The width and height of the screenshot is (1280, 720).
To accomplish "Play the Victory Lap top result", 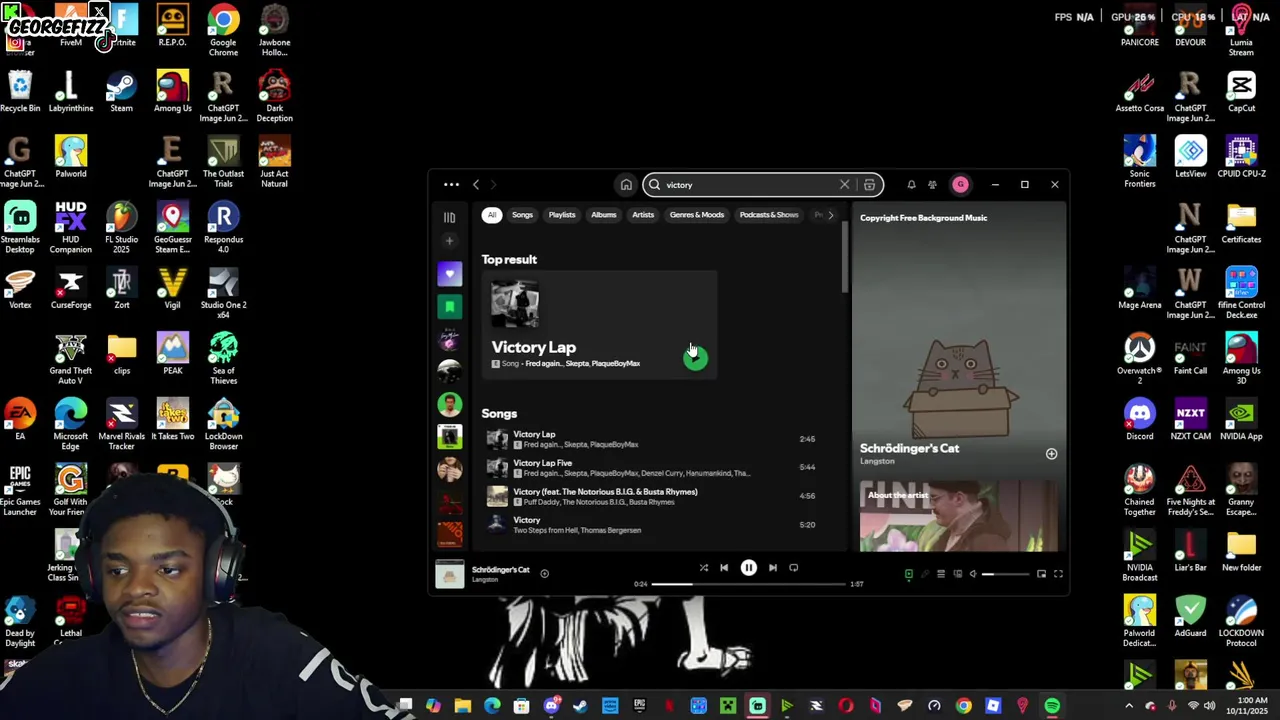I will (695, 358).
